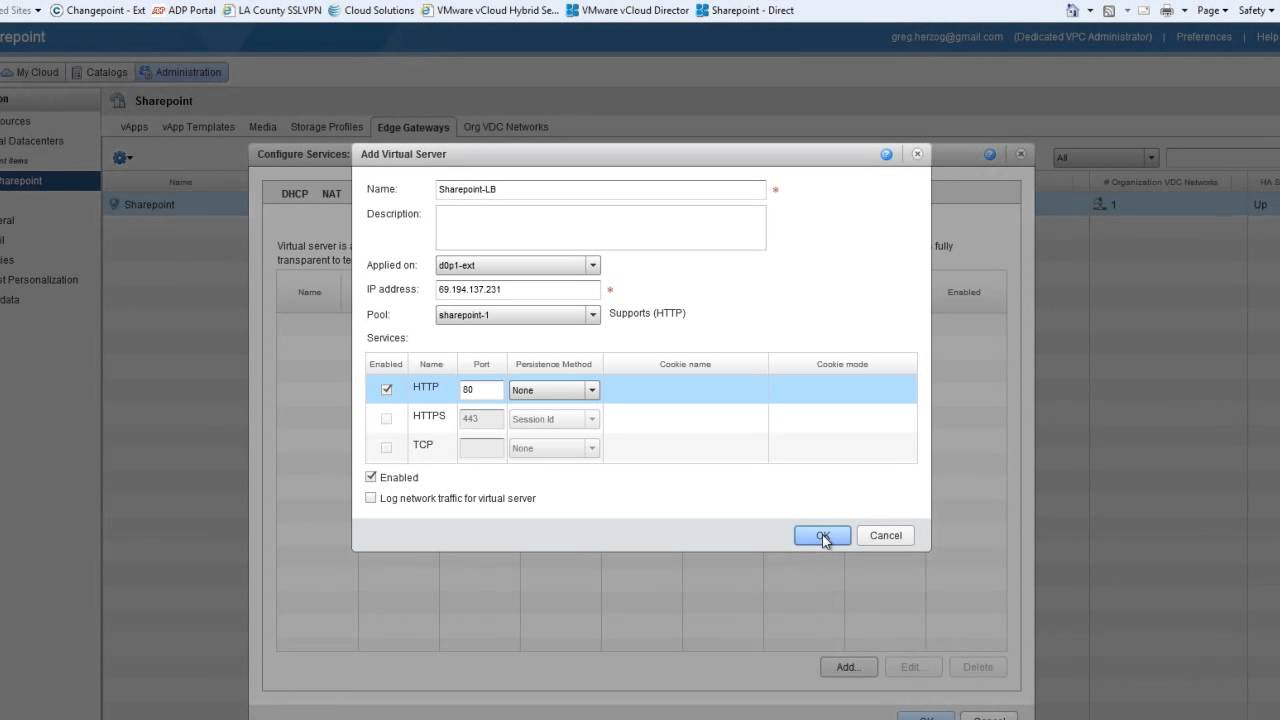Open the VMware vCloud Hybrid Se... bookmark
Image resolution: width=1280 pixels, height=720 pixels.
[490, 10]
